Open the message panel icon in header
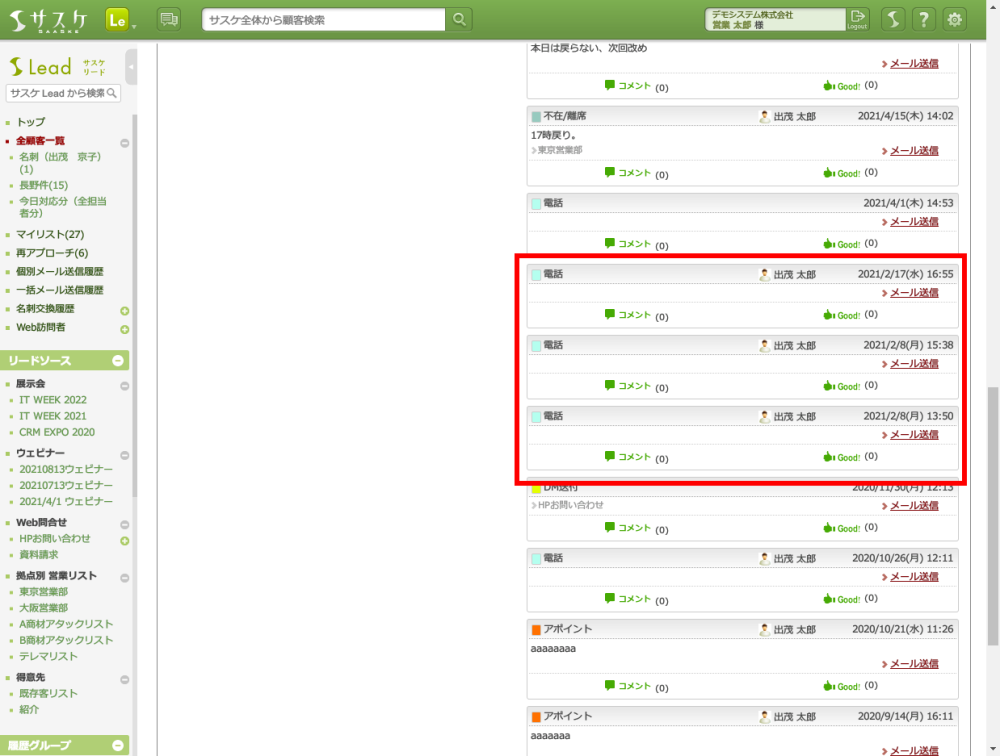Image resolution: width=1000 pixels, height=756 pixels. click(169, 20)
